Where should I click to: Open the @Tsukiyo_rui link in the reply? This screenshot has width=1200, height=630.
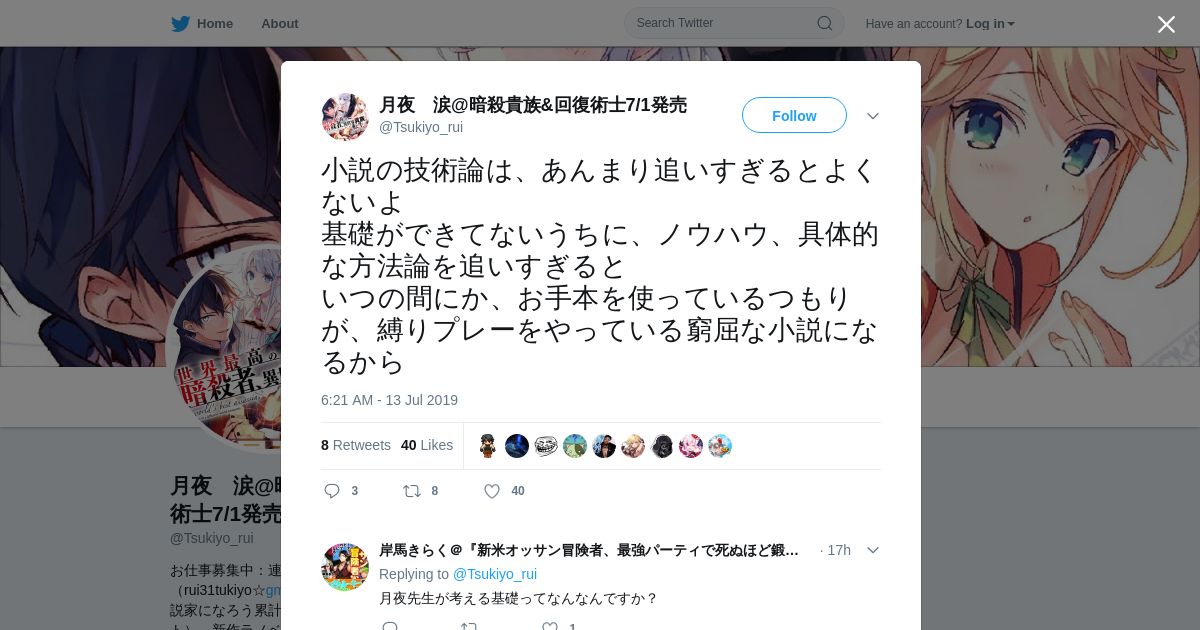[x=495, y=574]
